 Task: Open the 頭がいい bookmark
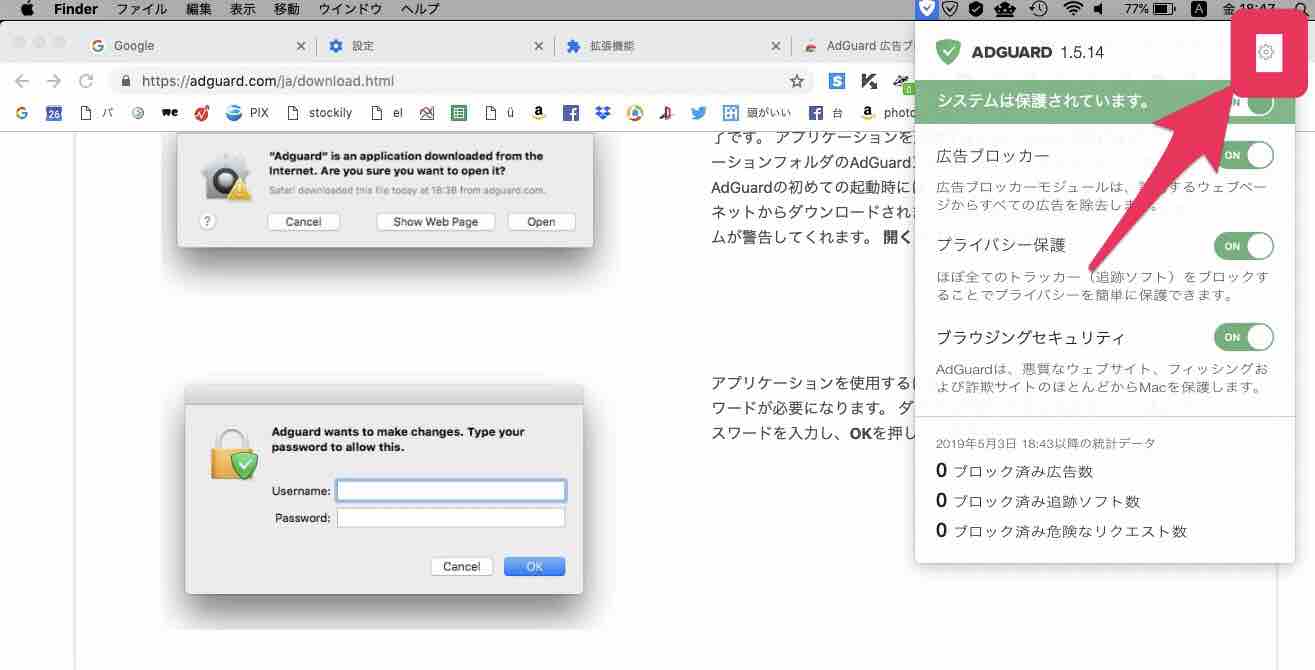pyautogui.click(x=756, y=113)
